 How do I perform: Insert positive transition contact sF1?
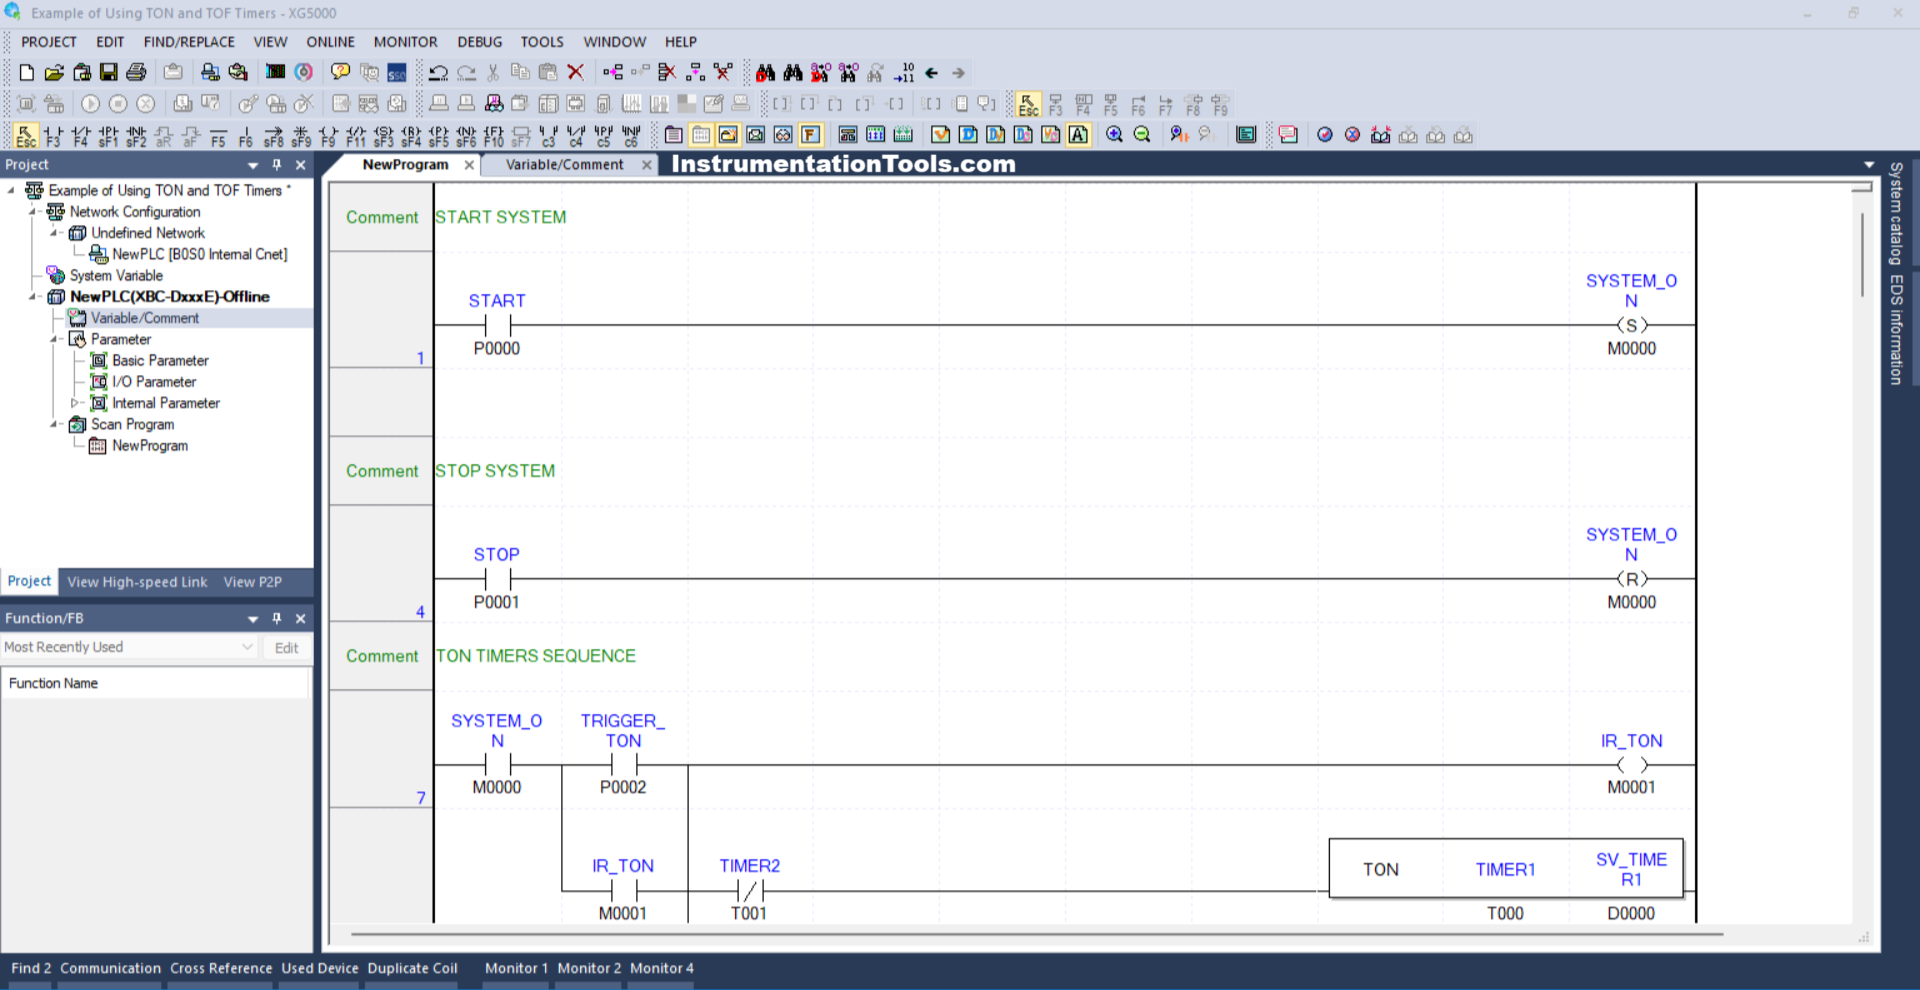[109, 135]
